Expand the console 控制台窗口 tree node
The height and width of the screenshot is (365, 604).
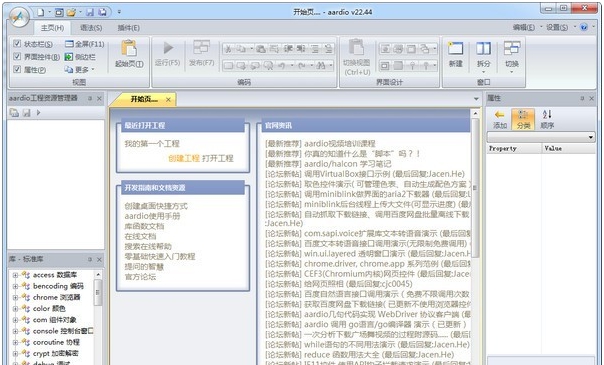click(15, 331)
